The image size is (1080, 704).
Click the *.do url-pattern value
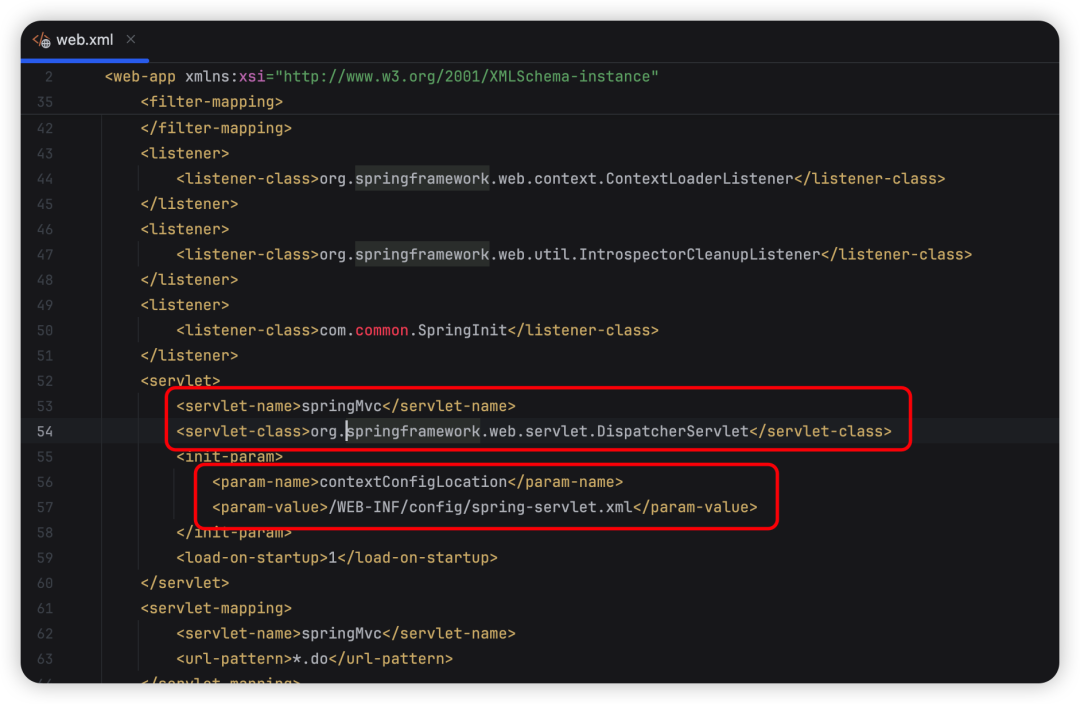[x=309, y=659]
